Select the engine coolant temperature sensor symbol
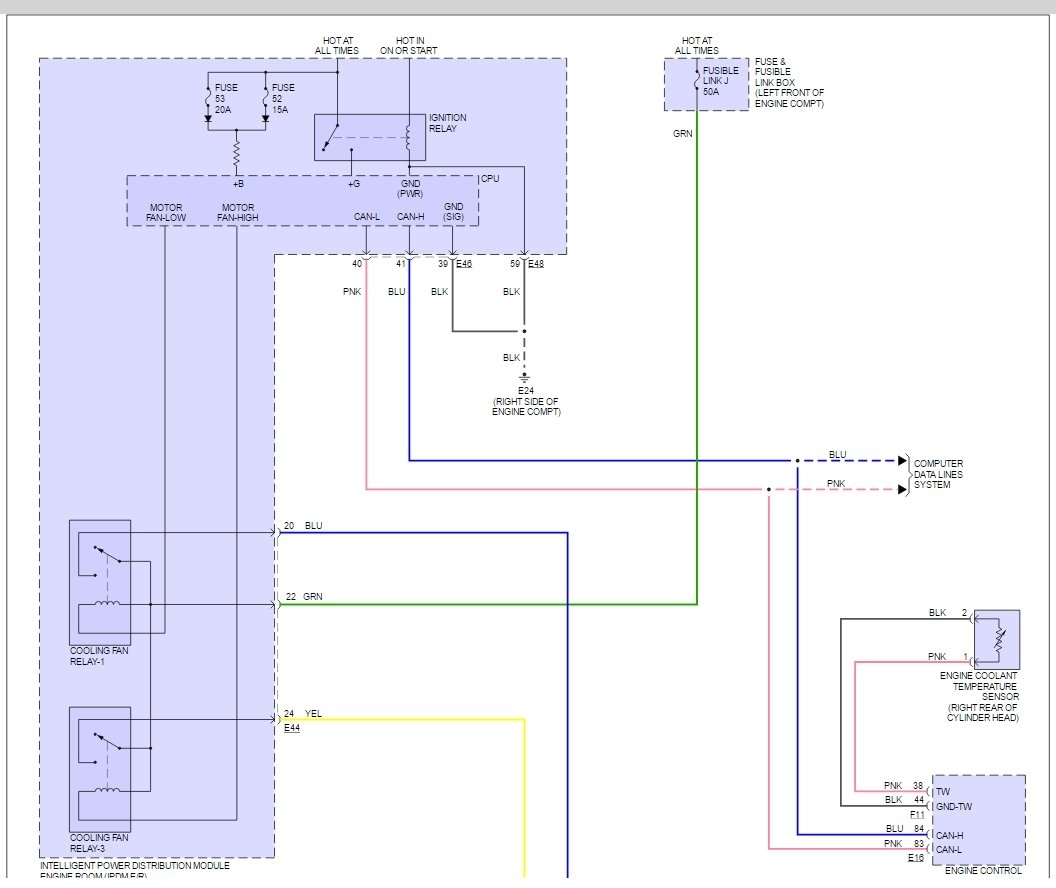The height and width of the screenshot is (888, 1056). click(x=996, y=640)
